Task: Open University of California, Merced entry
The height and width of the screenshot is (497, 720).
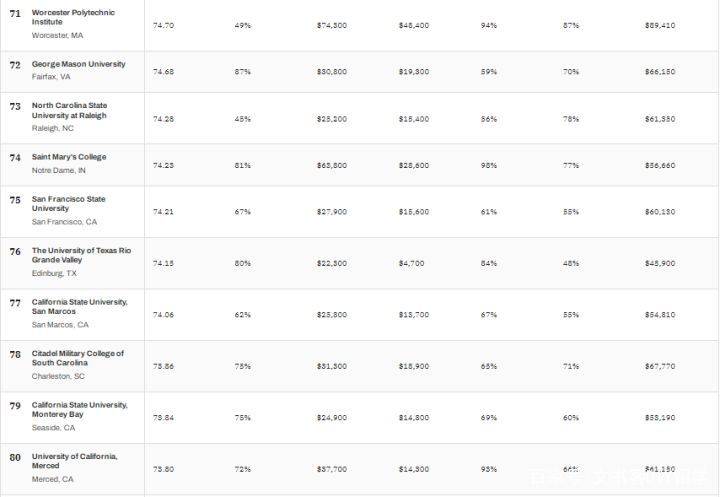Action: [x=74, y=461]
